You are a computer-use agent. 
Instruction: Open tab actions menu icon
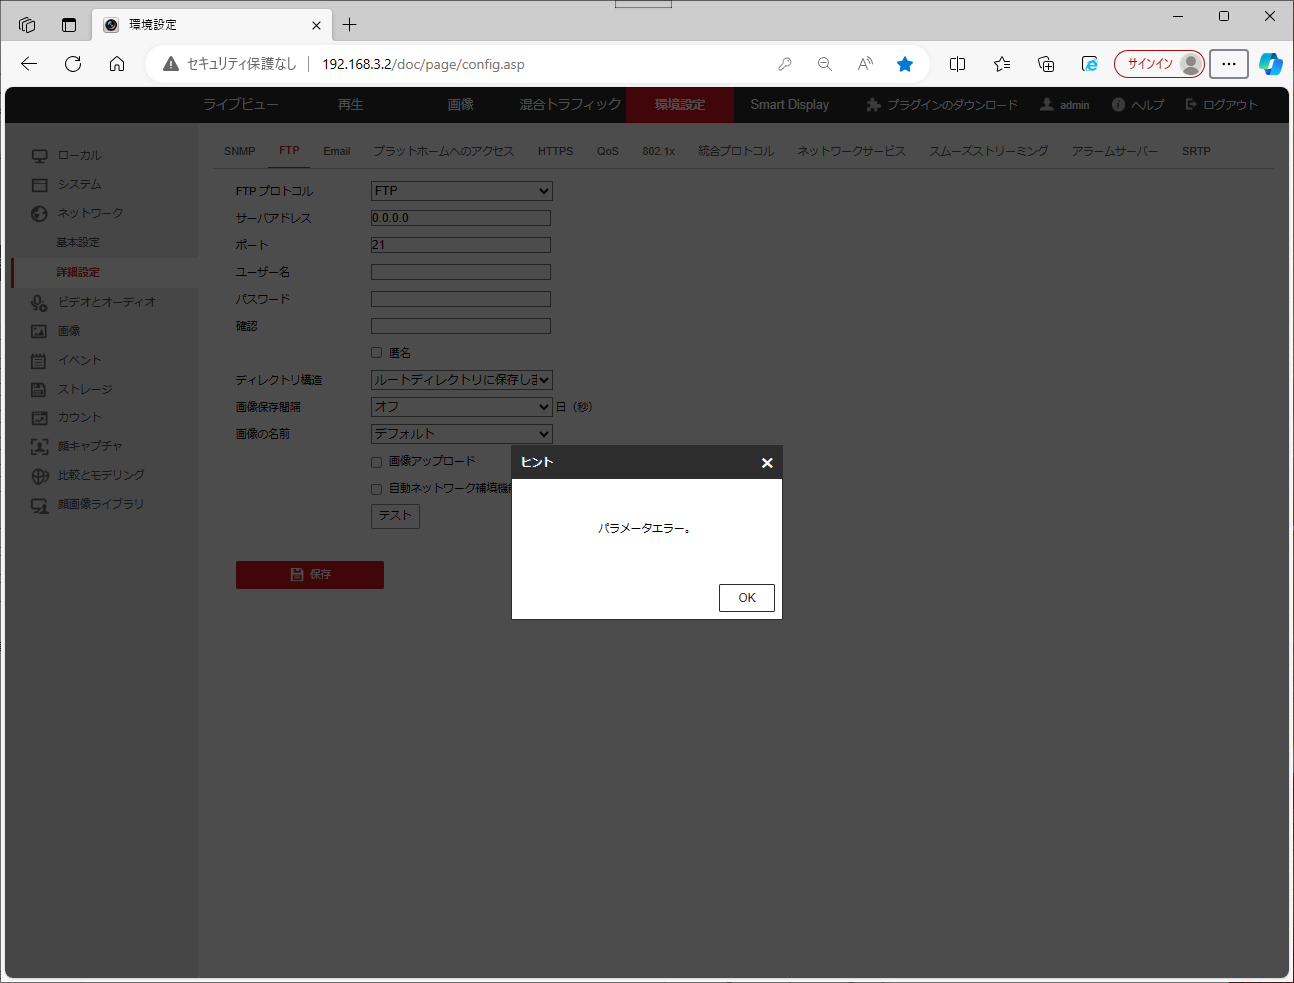69,25
